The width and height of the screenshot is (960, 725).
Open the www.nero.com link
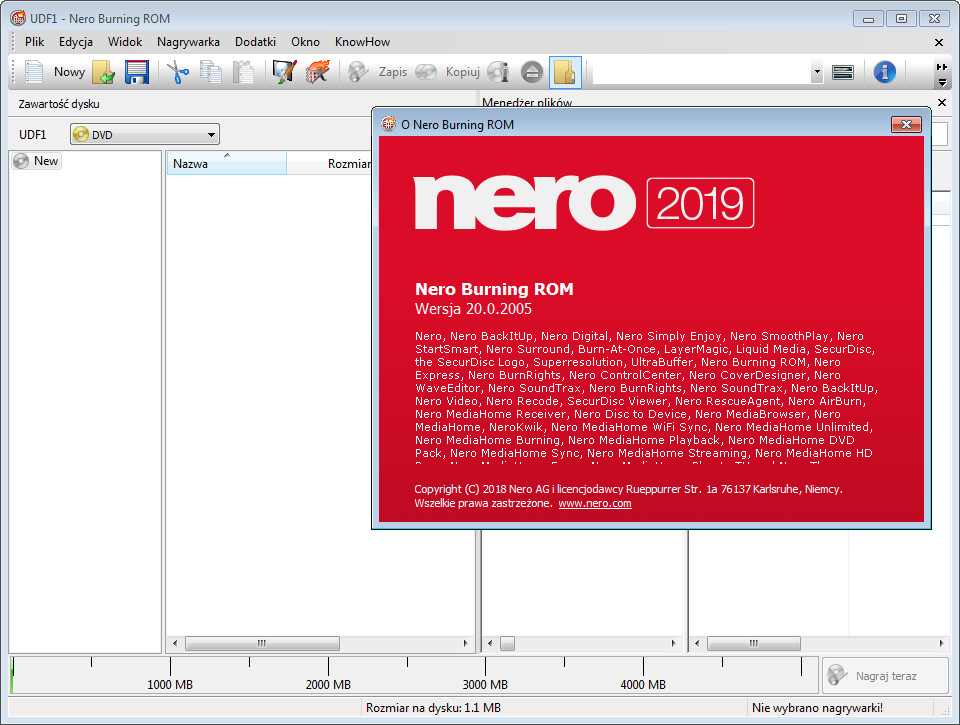point(594,503)
